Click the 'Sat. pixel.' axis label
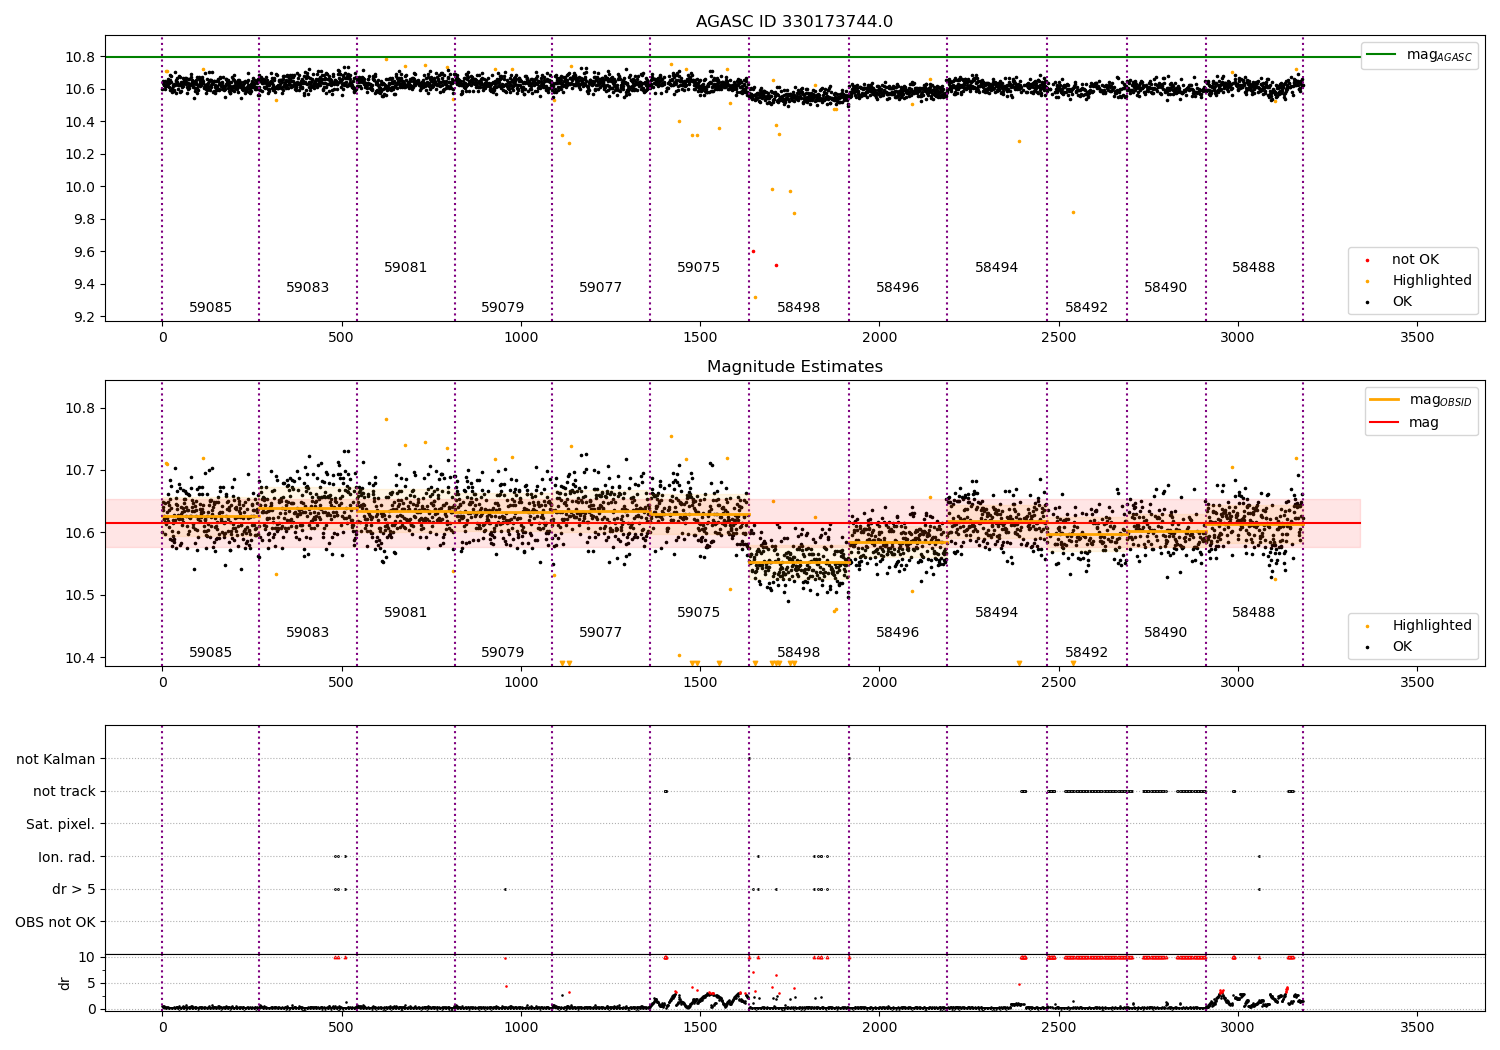Screen dimensions: 1500x1050 coord(61,824)
